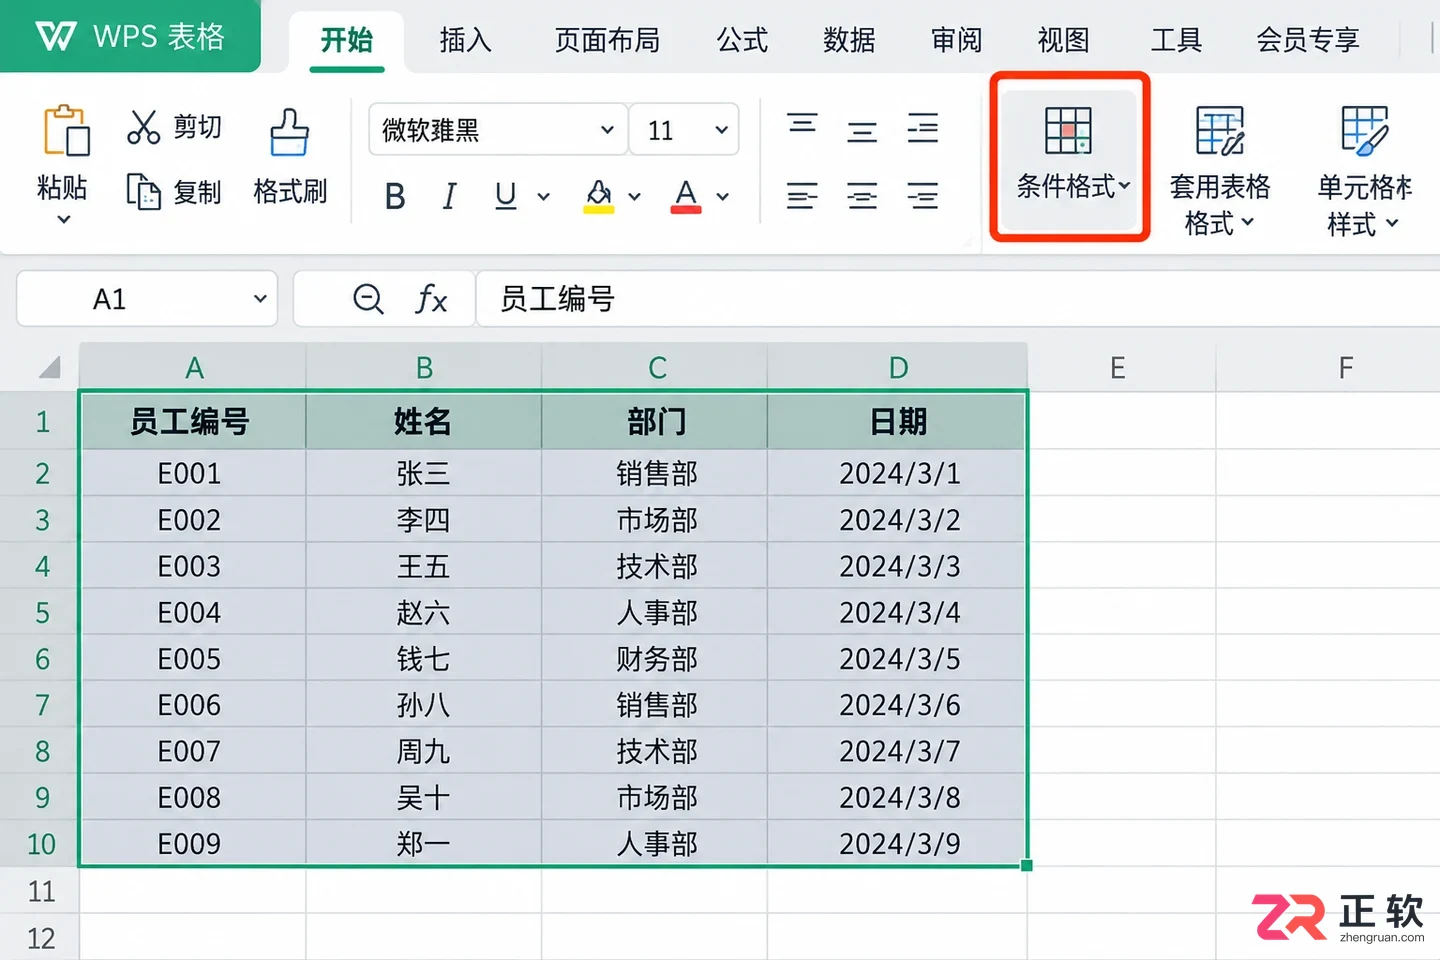Viewport: 1440px width, 960px height.
Task: Click the select-all corner triangle
Action: tap(50, 368)
